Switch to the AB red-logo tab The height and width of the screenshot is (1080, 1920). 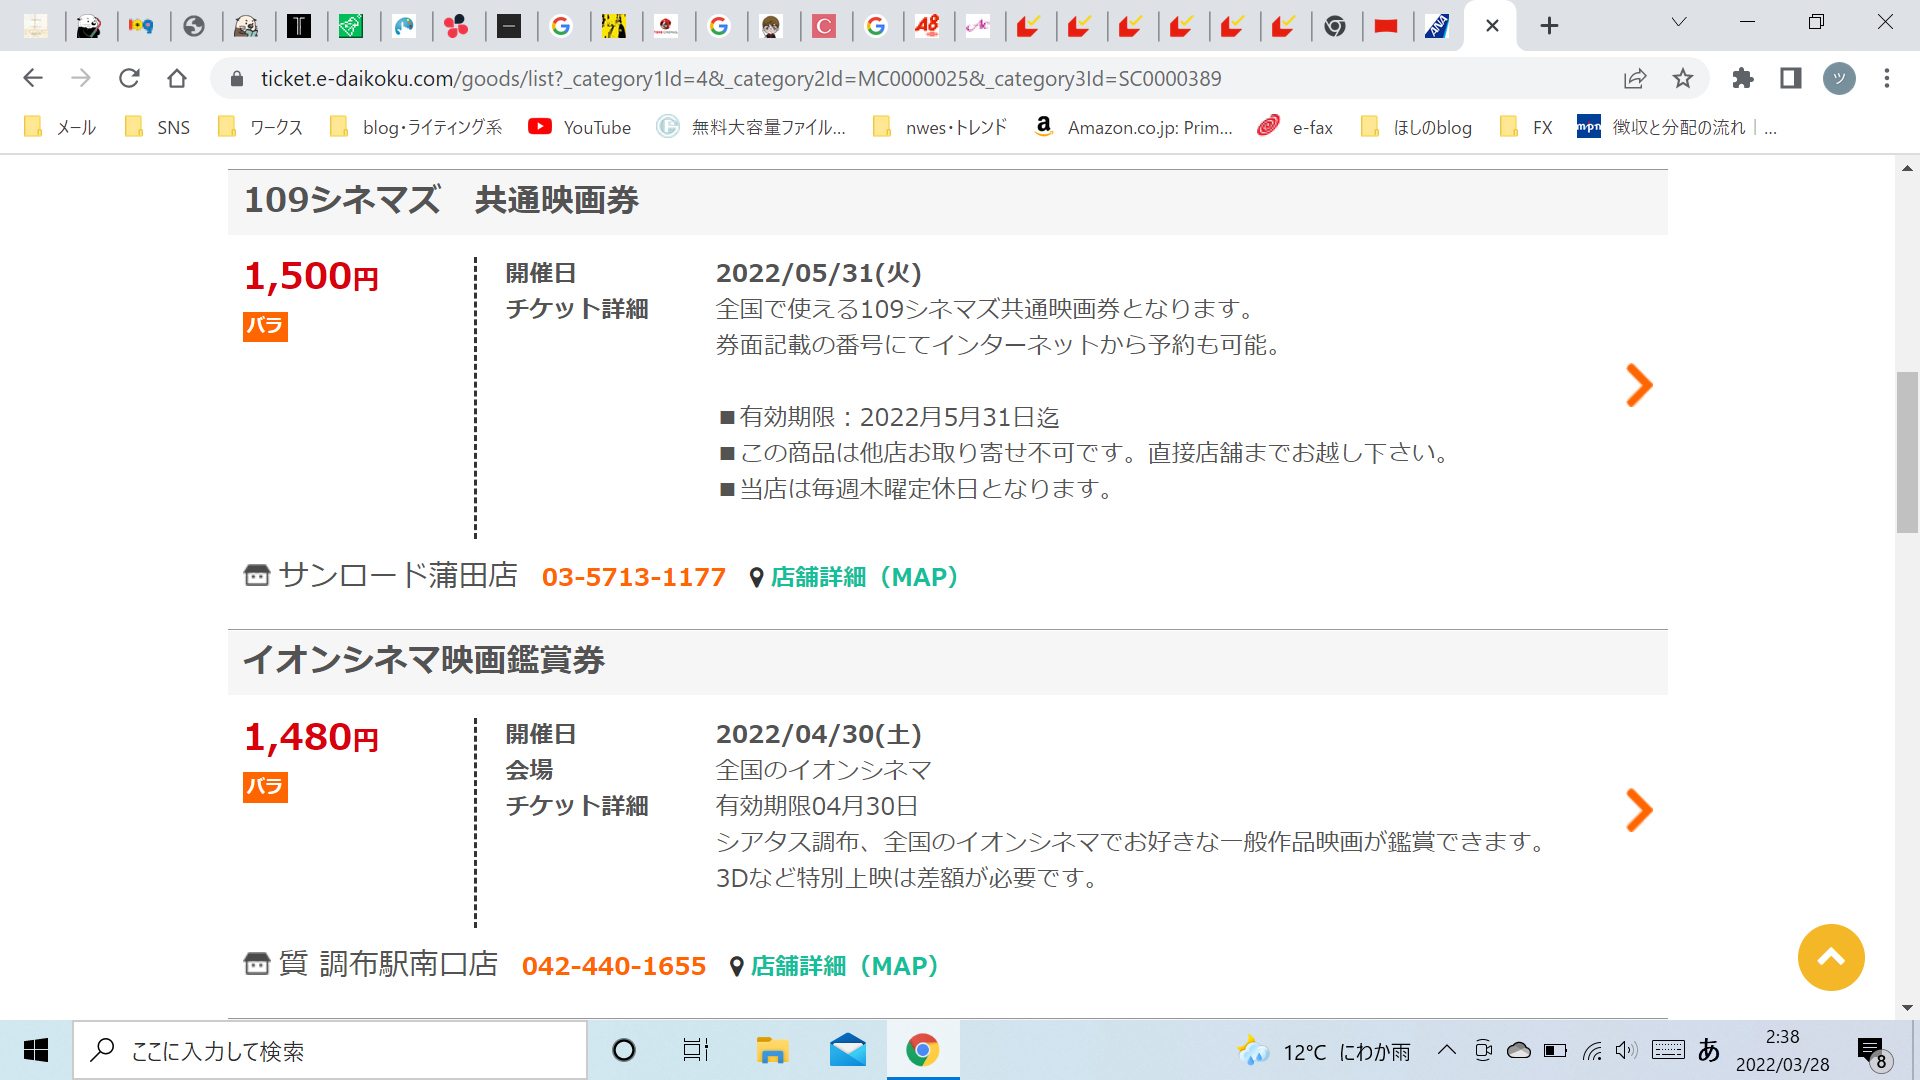click(x=927, y=26)
